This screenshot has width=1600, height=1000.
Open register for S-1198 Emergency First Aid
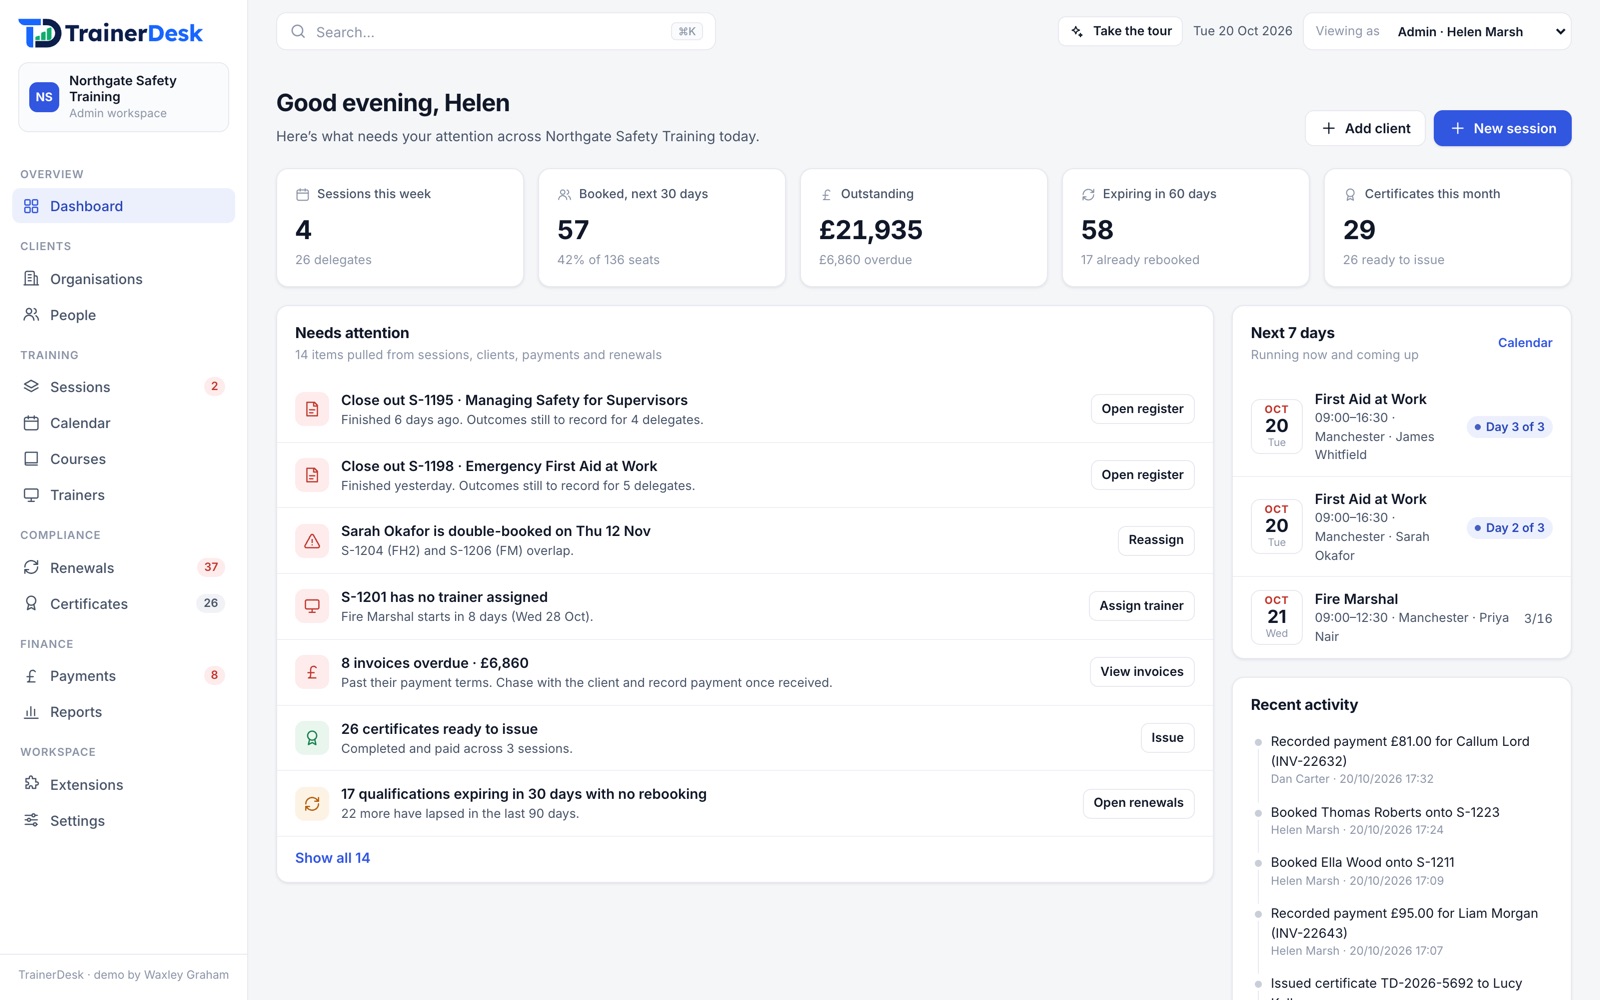[x=1142, y=475]
